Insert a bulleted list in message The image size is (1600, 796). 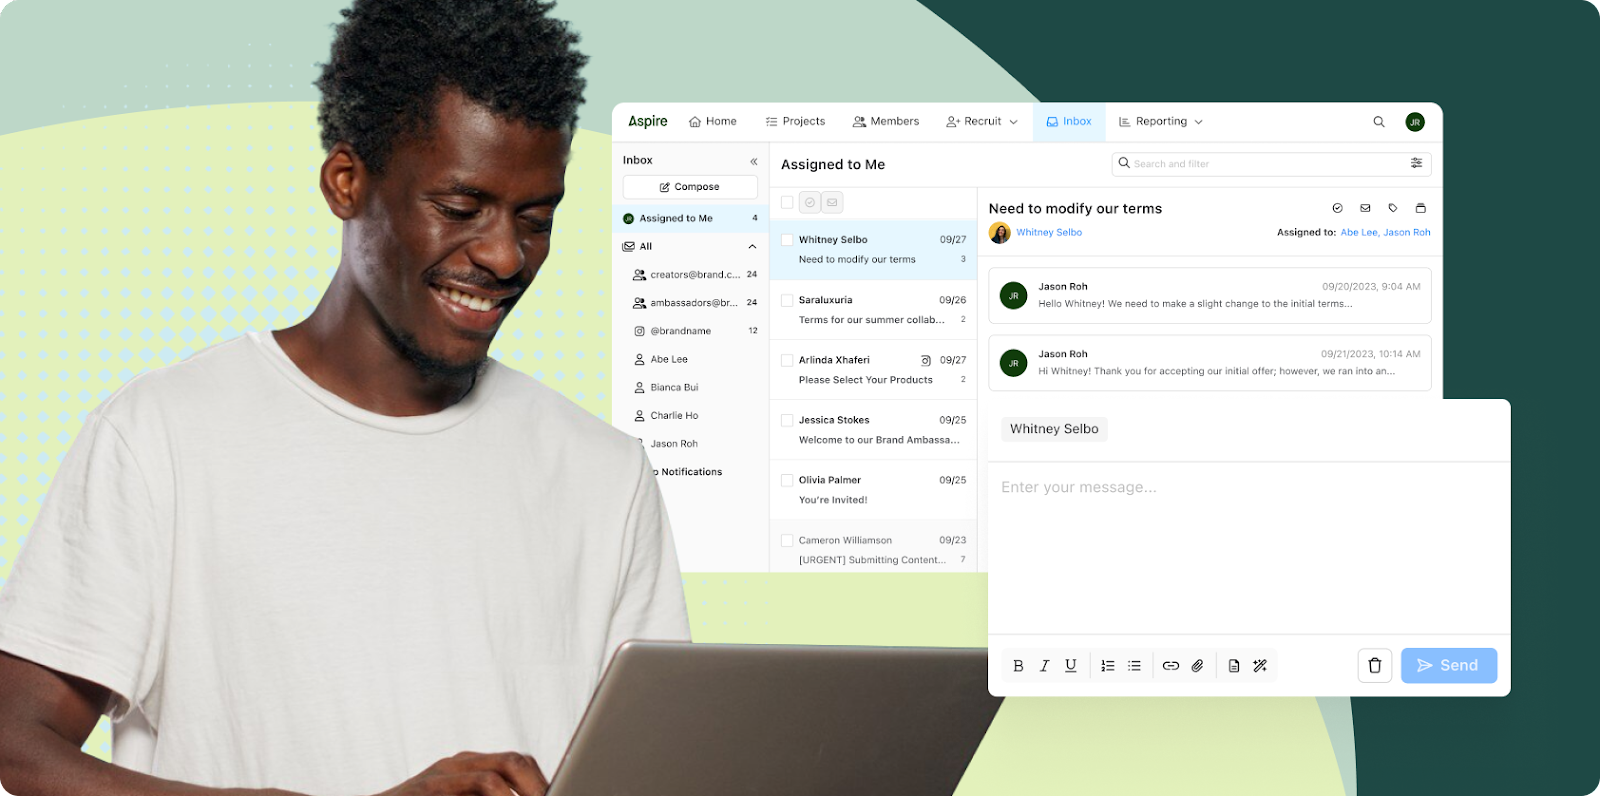click(x=1134, y=666)
